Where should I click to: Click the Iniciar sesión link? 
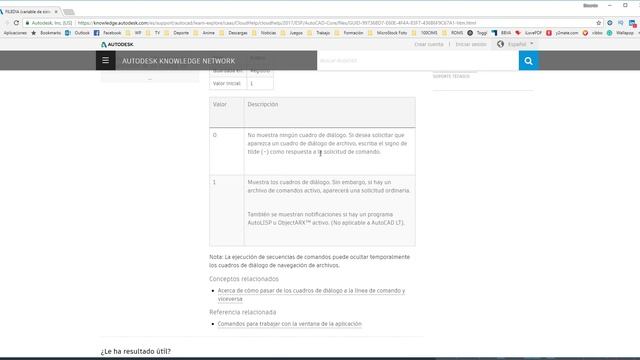[471, 44]
